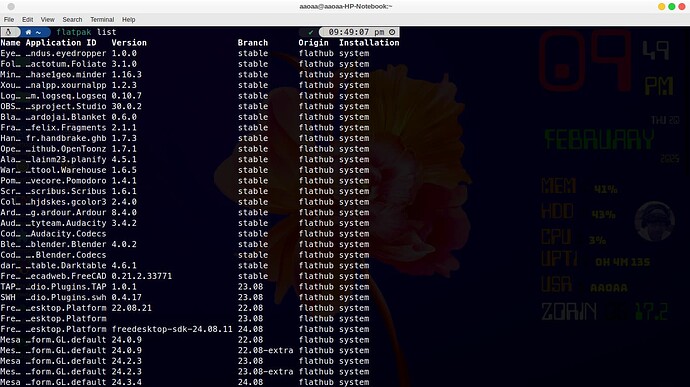Click version 24.3.4 in the last Mesa row
Screen dimensions: 690x387
[127, 382]
